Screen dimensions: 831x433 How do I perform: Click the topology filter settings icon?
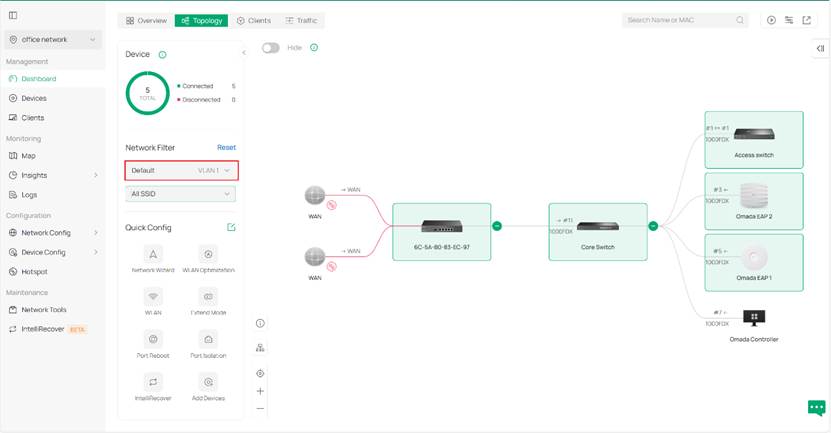[789, 20]
